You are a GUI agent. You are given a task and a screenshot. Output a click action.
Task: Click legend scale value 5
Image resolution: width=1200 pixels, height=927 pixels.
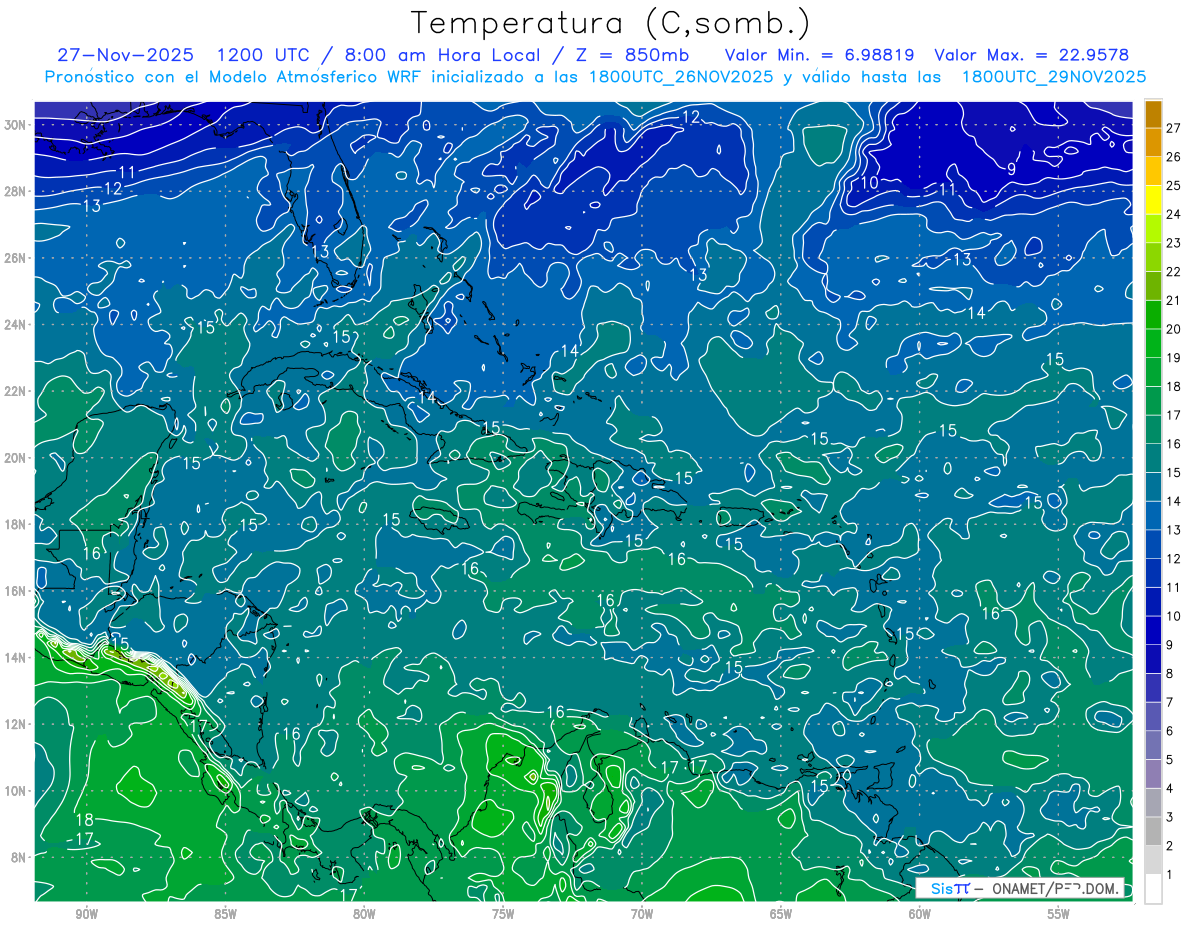point(1171,760)
